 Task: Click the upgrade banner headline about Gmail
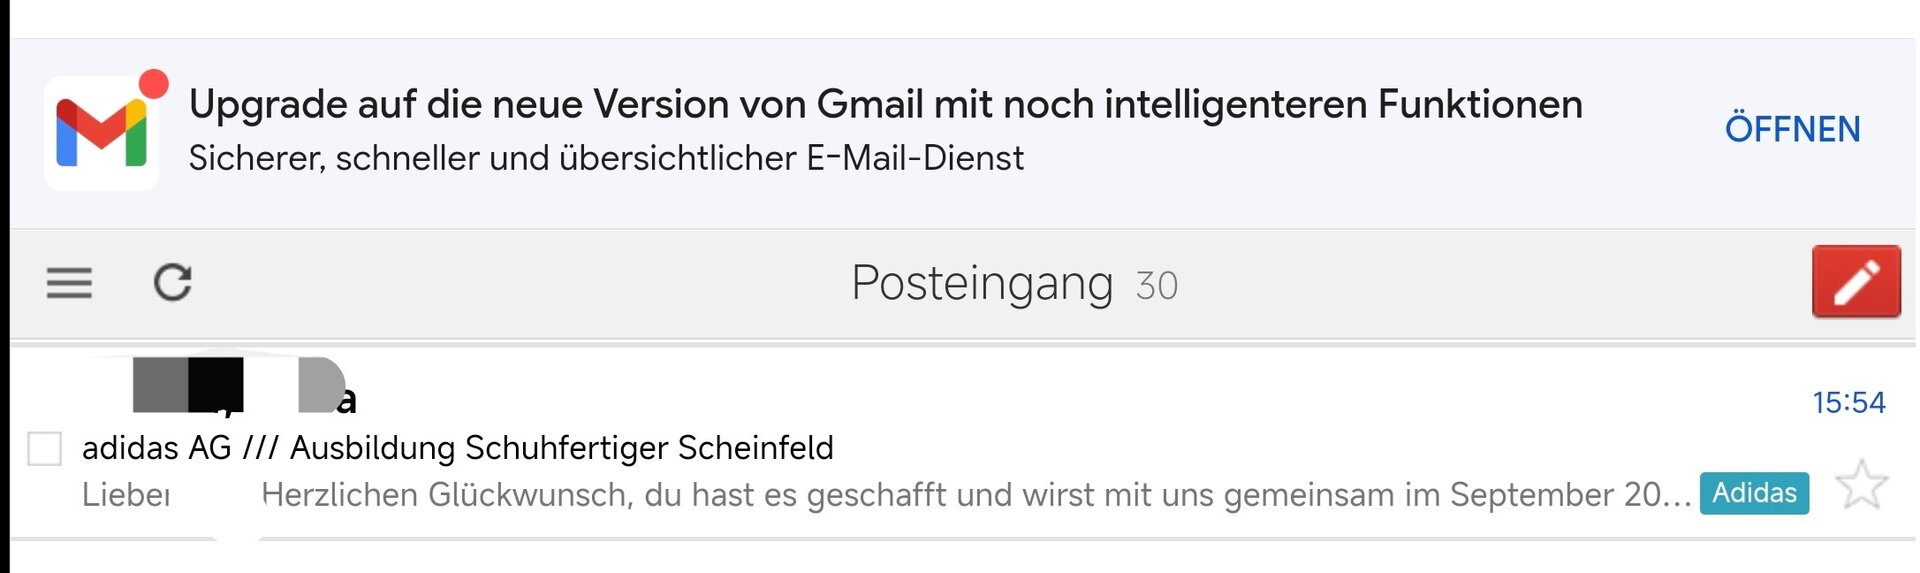[x=885, y=104]
